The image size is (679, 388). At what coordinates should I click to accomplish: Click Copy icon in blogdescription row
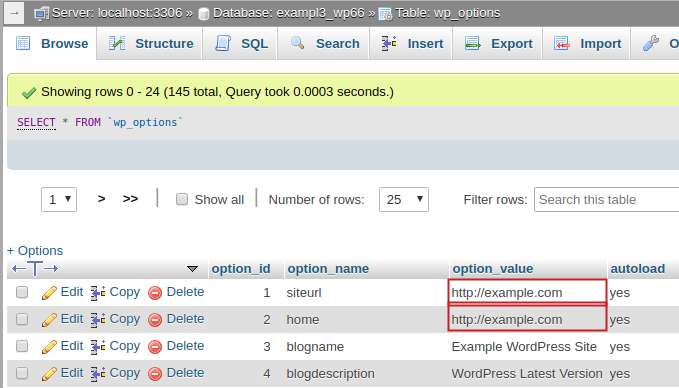[98, 374]
